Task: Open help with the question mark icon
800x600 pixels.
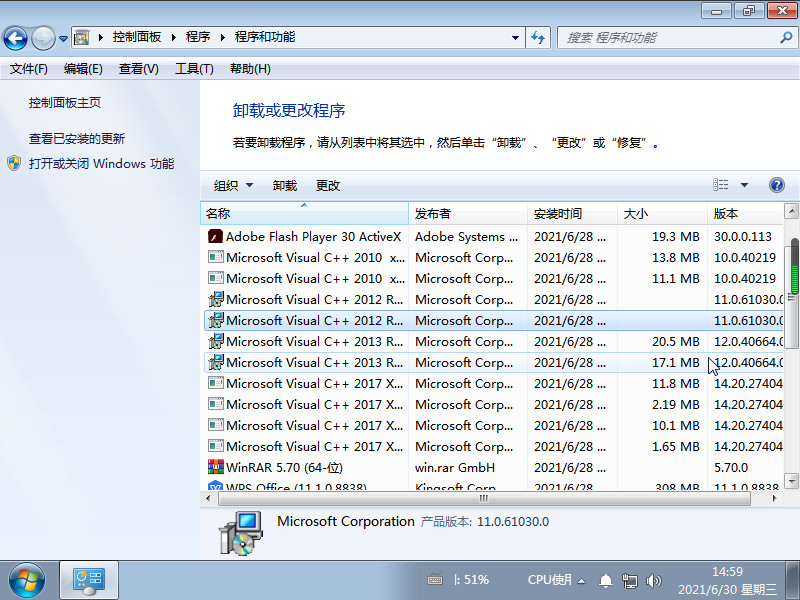Action: pos(777,185)
